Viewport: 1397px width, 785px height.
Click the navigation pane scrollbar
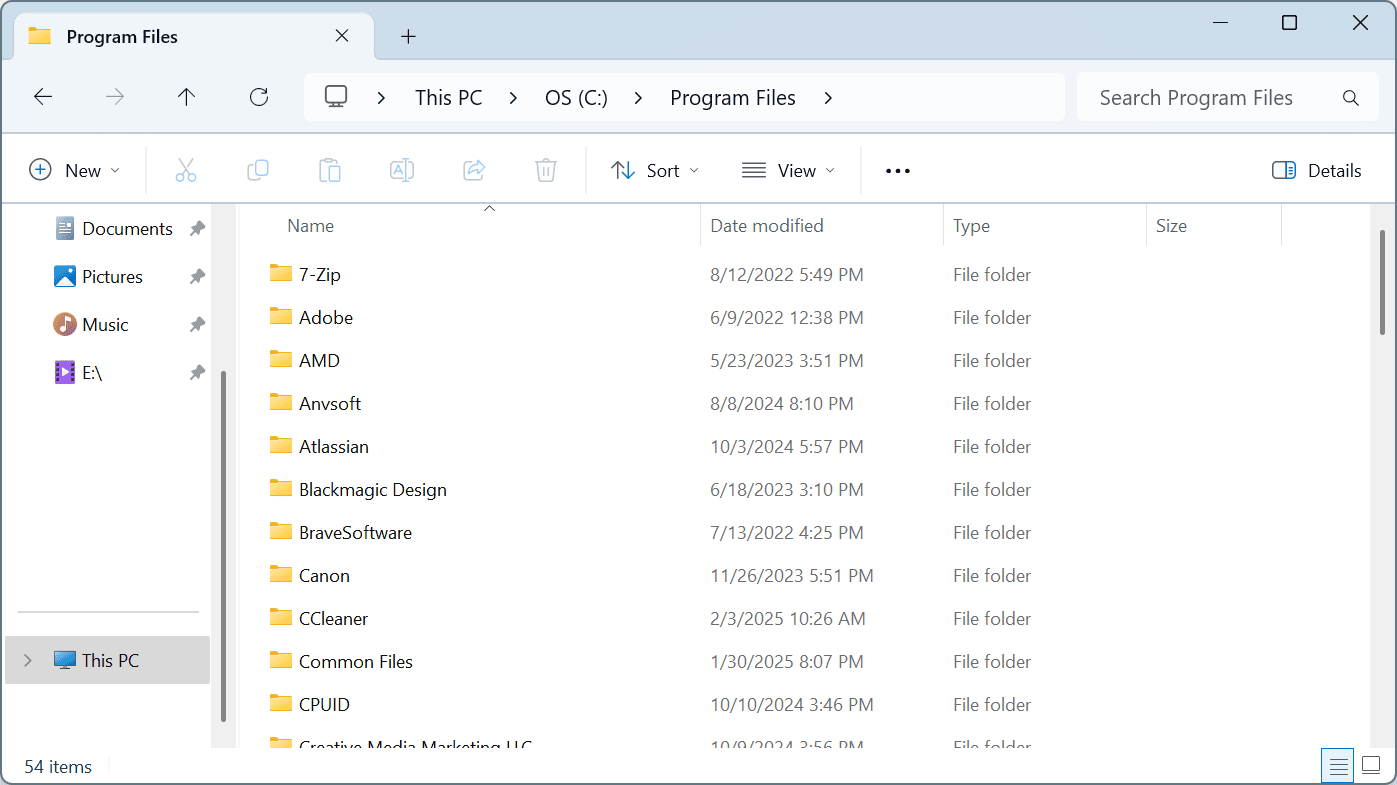(224, 545)
